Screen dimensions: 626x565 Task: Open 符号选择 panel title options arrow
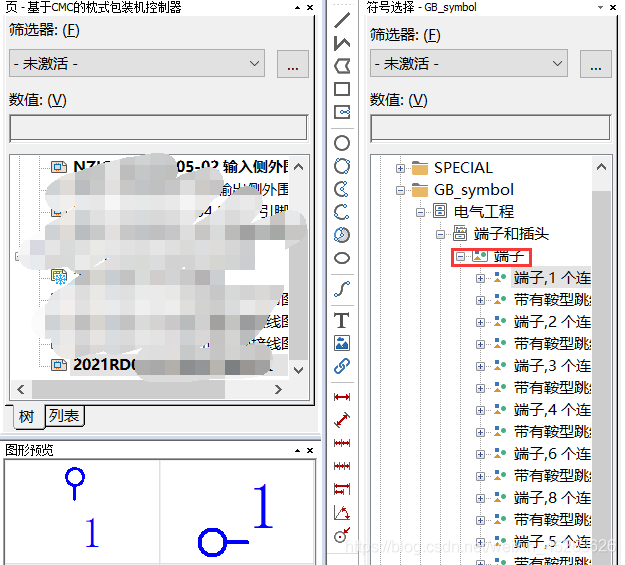(x=600, y=8)
